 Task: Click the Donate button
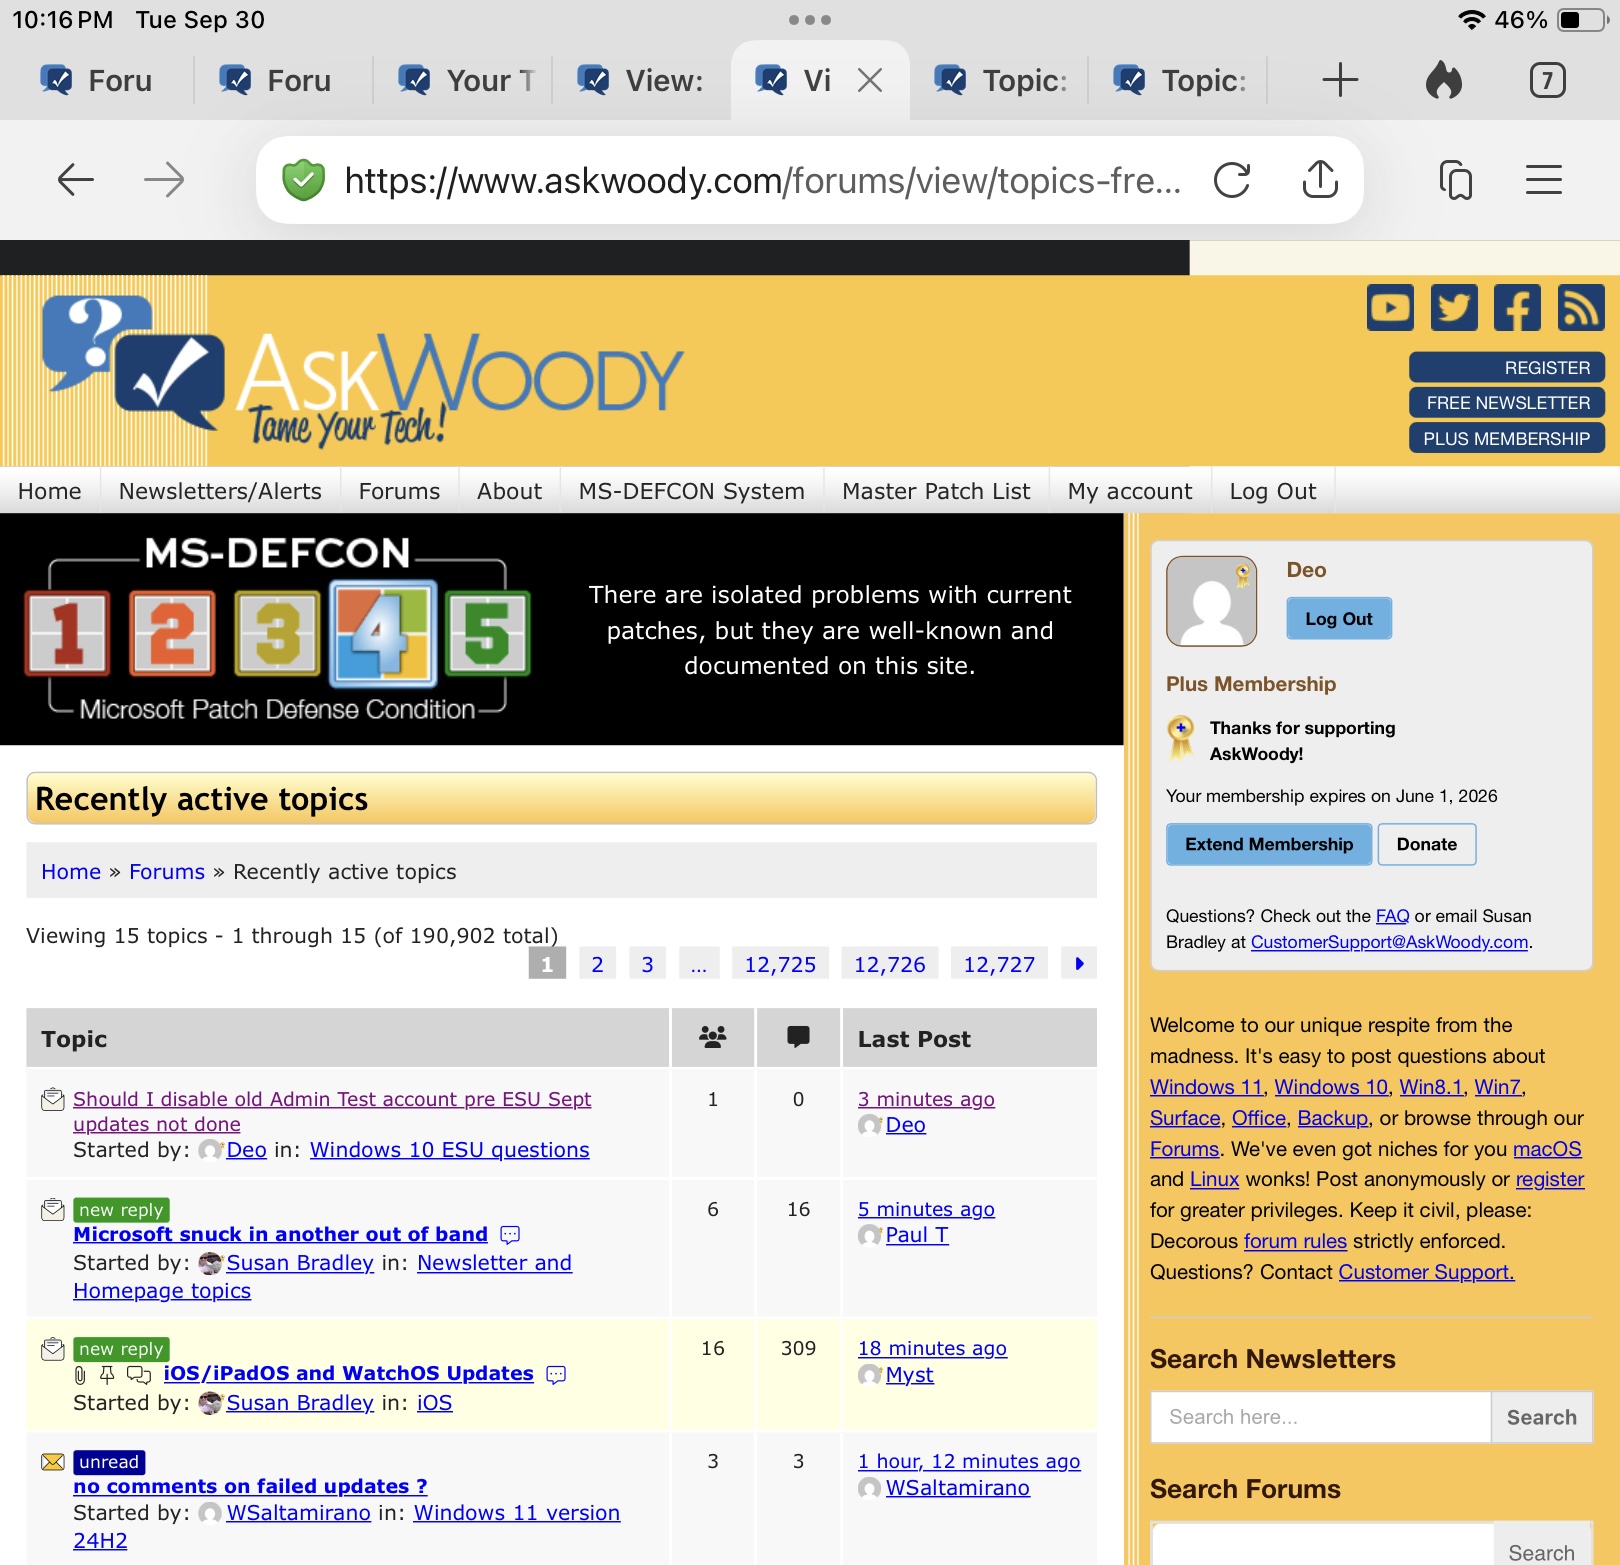click(1426, 844)
